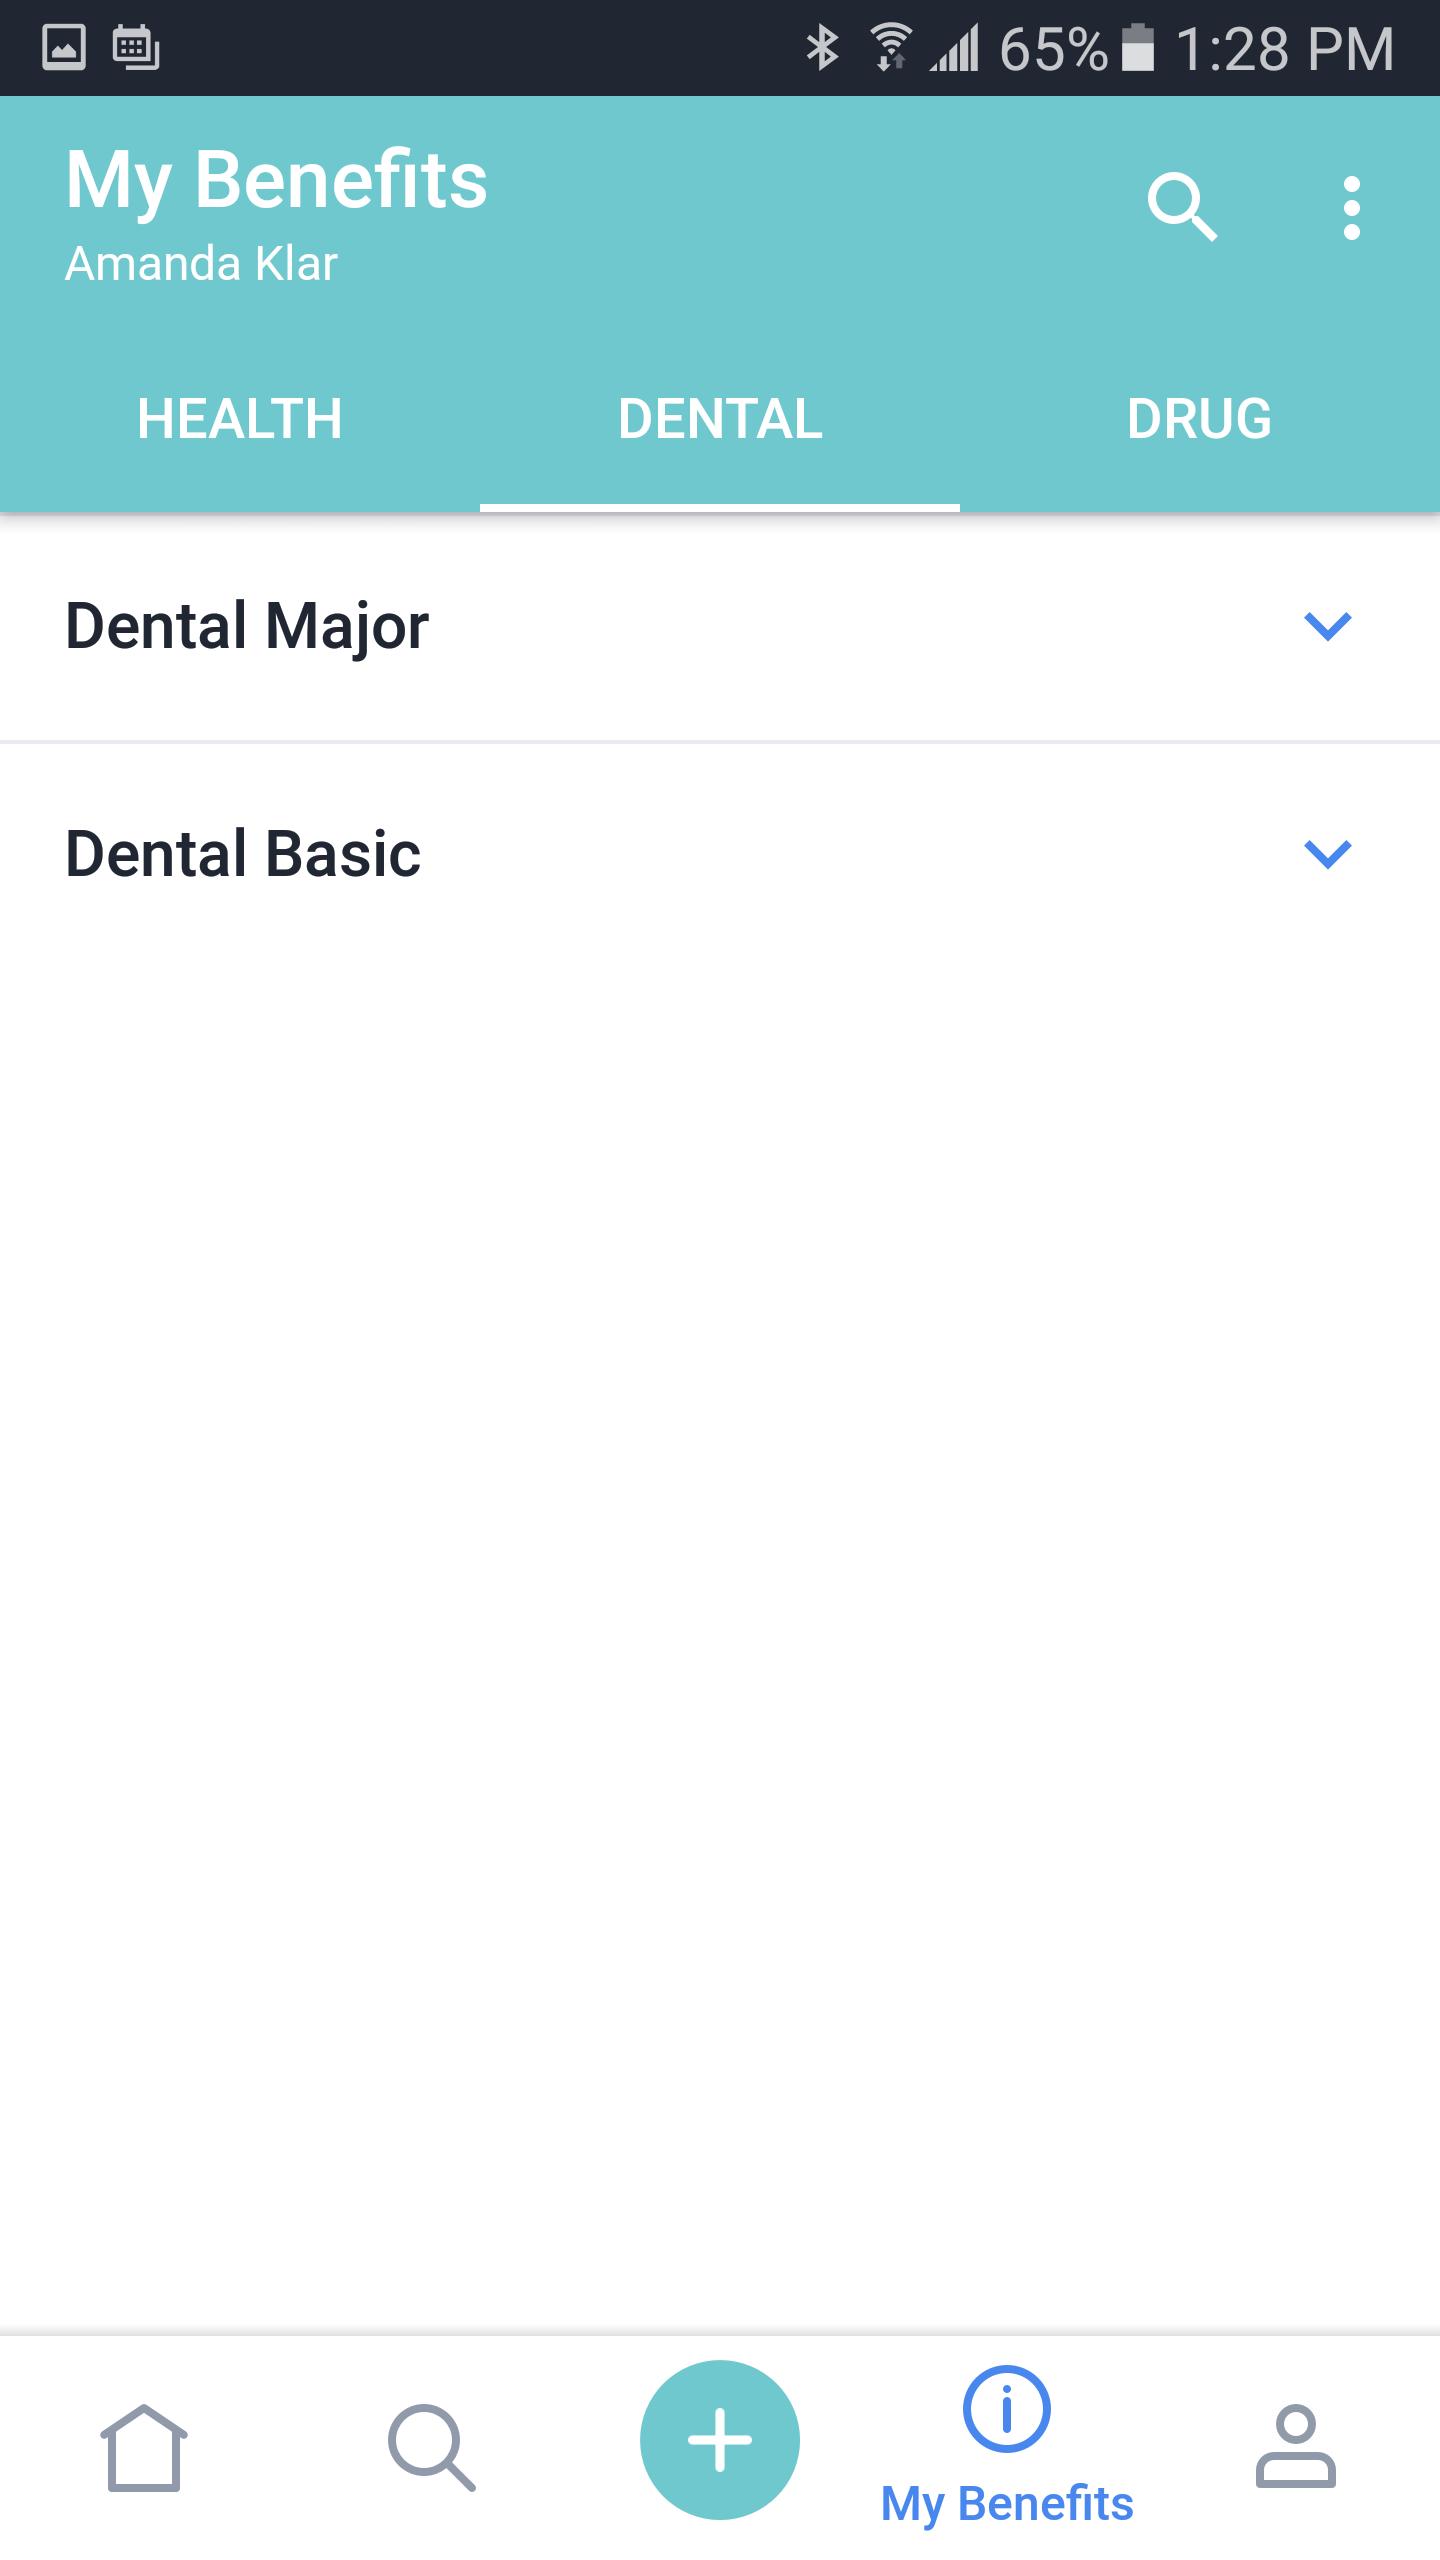
Task: Tap the gallery notification icon in status bar
Action: point(64,48)
